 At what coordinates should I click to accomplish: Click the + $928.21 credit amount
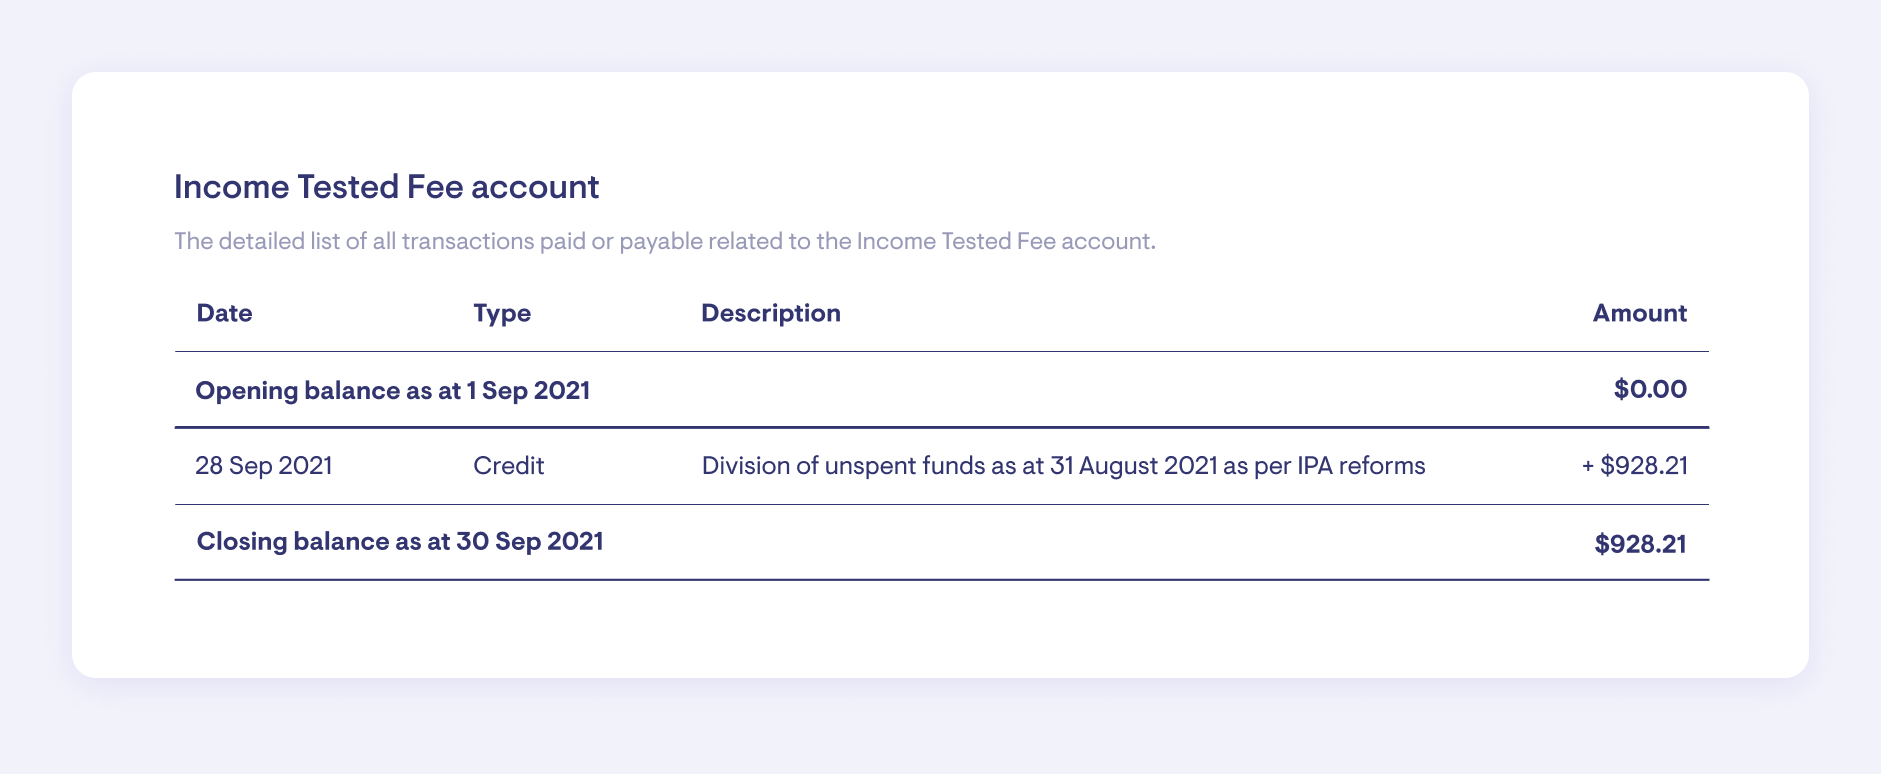[1634, 466]
